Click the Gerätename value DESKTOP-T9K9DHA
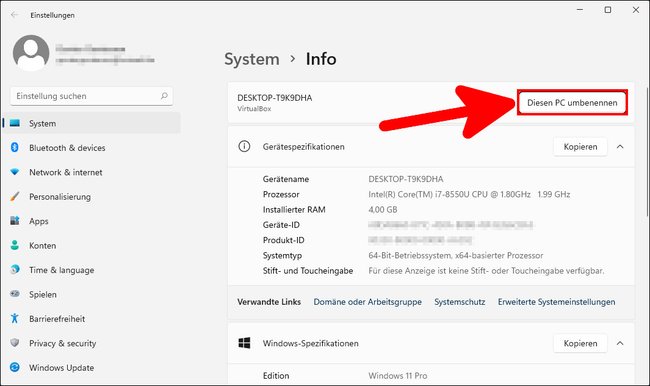 point(406,179)
